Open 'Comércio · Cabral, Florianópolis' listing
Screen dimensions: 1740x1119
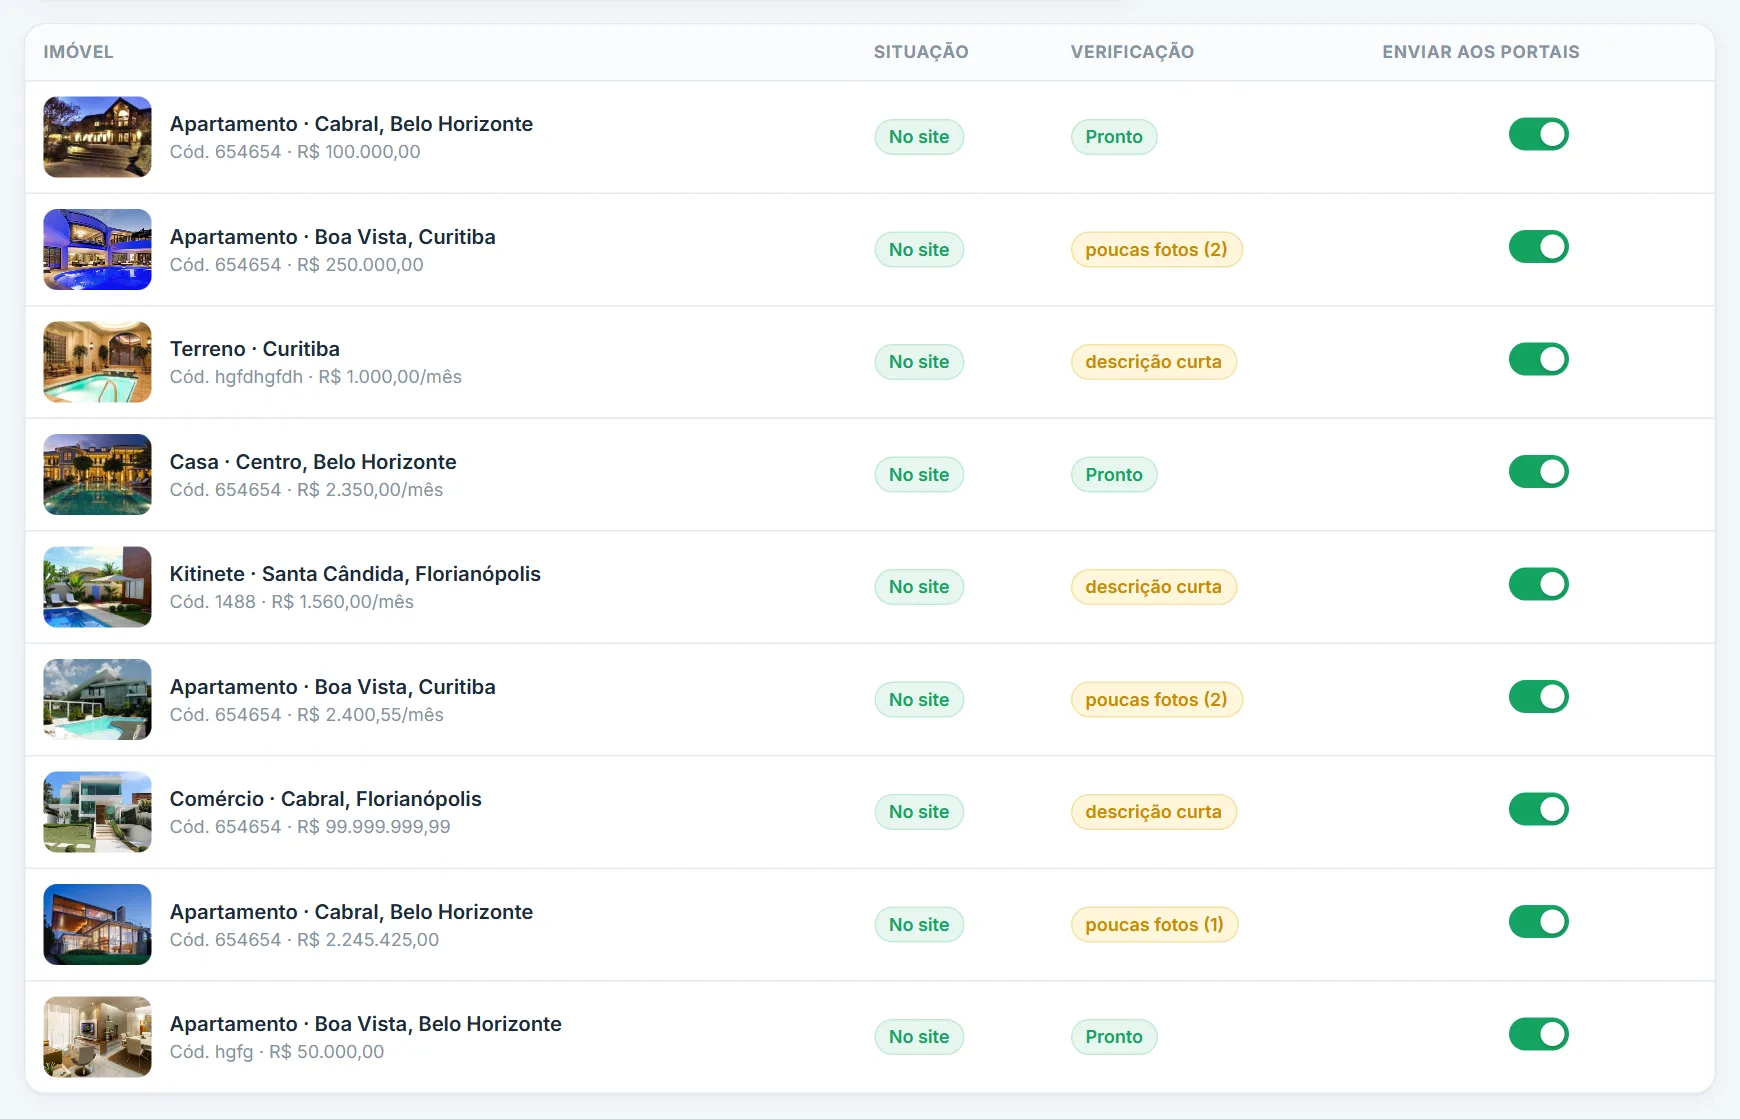point(325,799)
